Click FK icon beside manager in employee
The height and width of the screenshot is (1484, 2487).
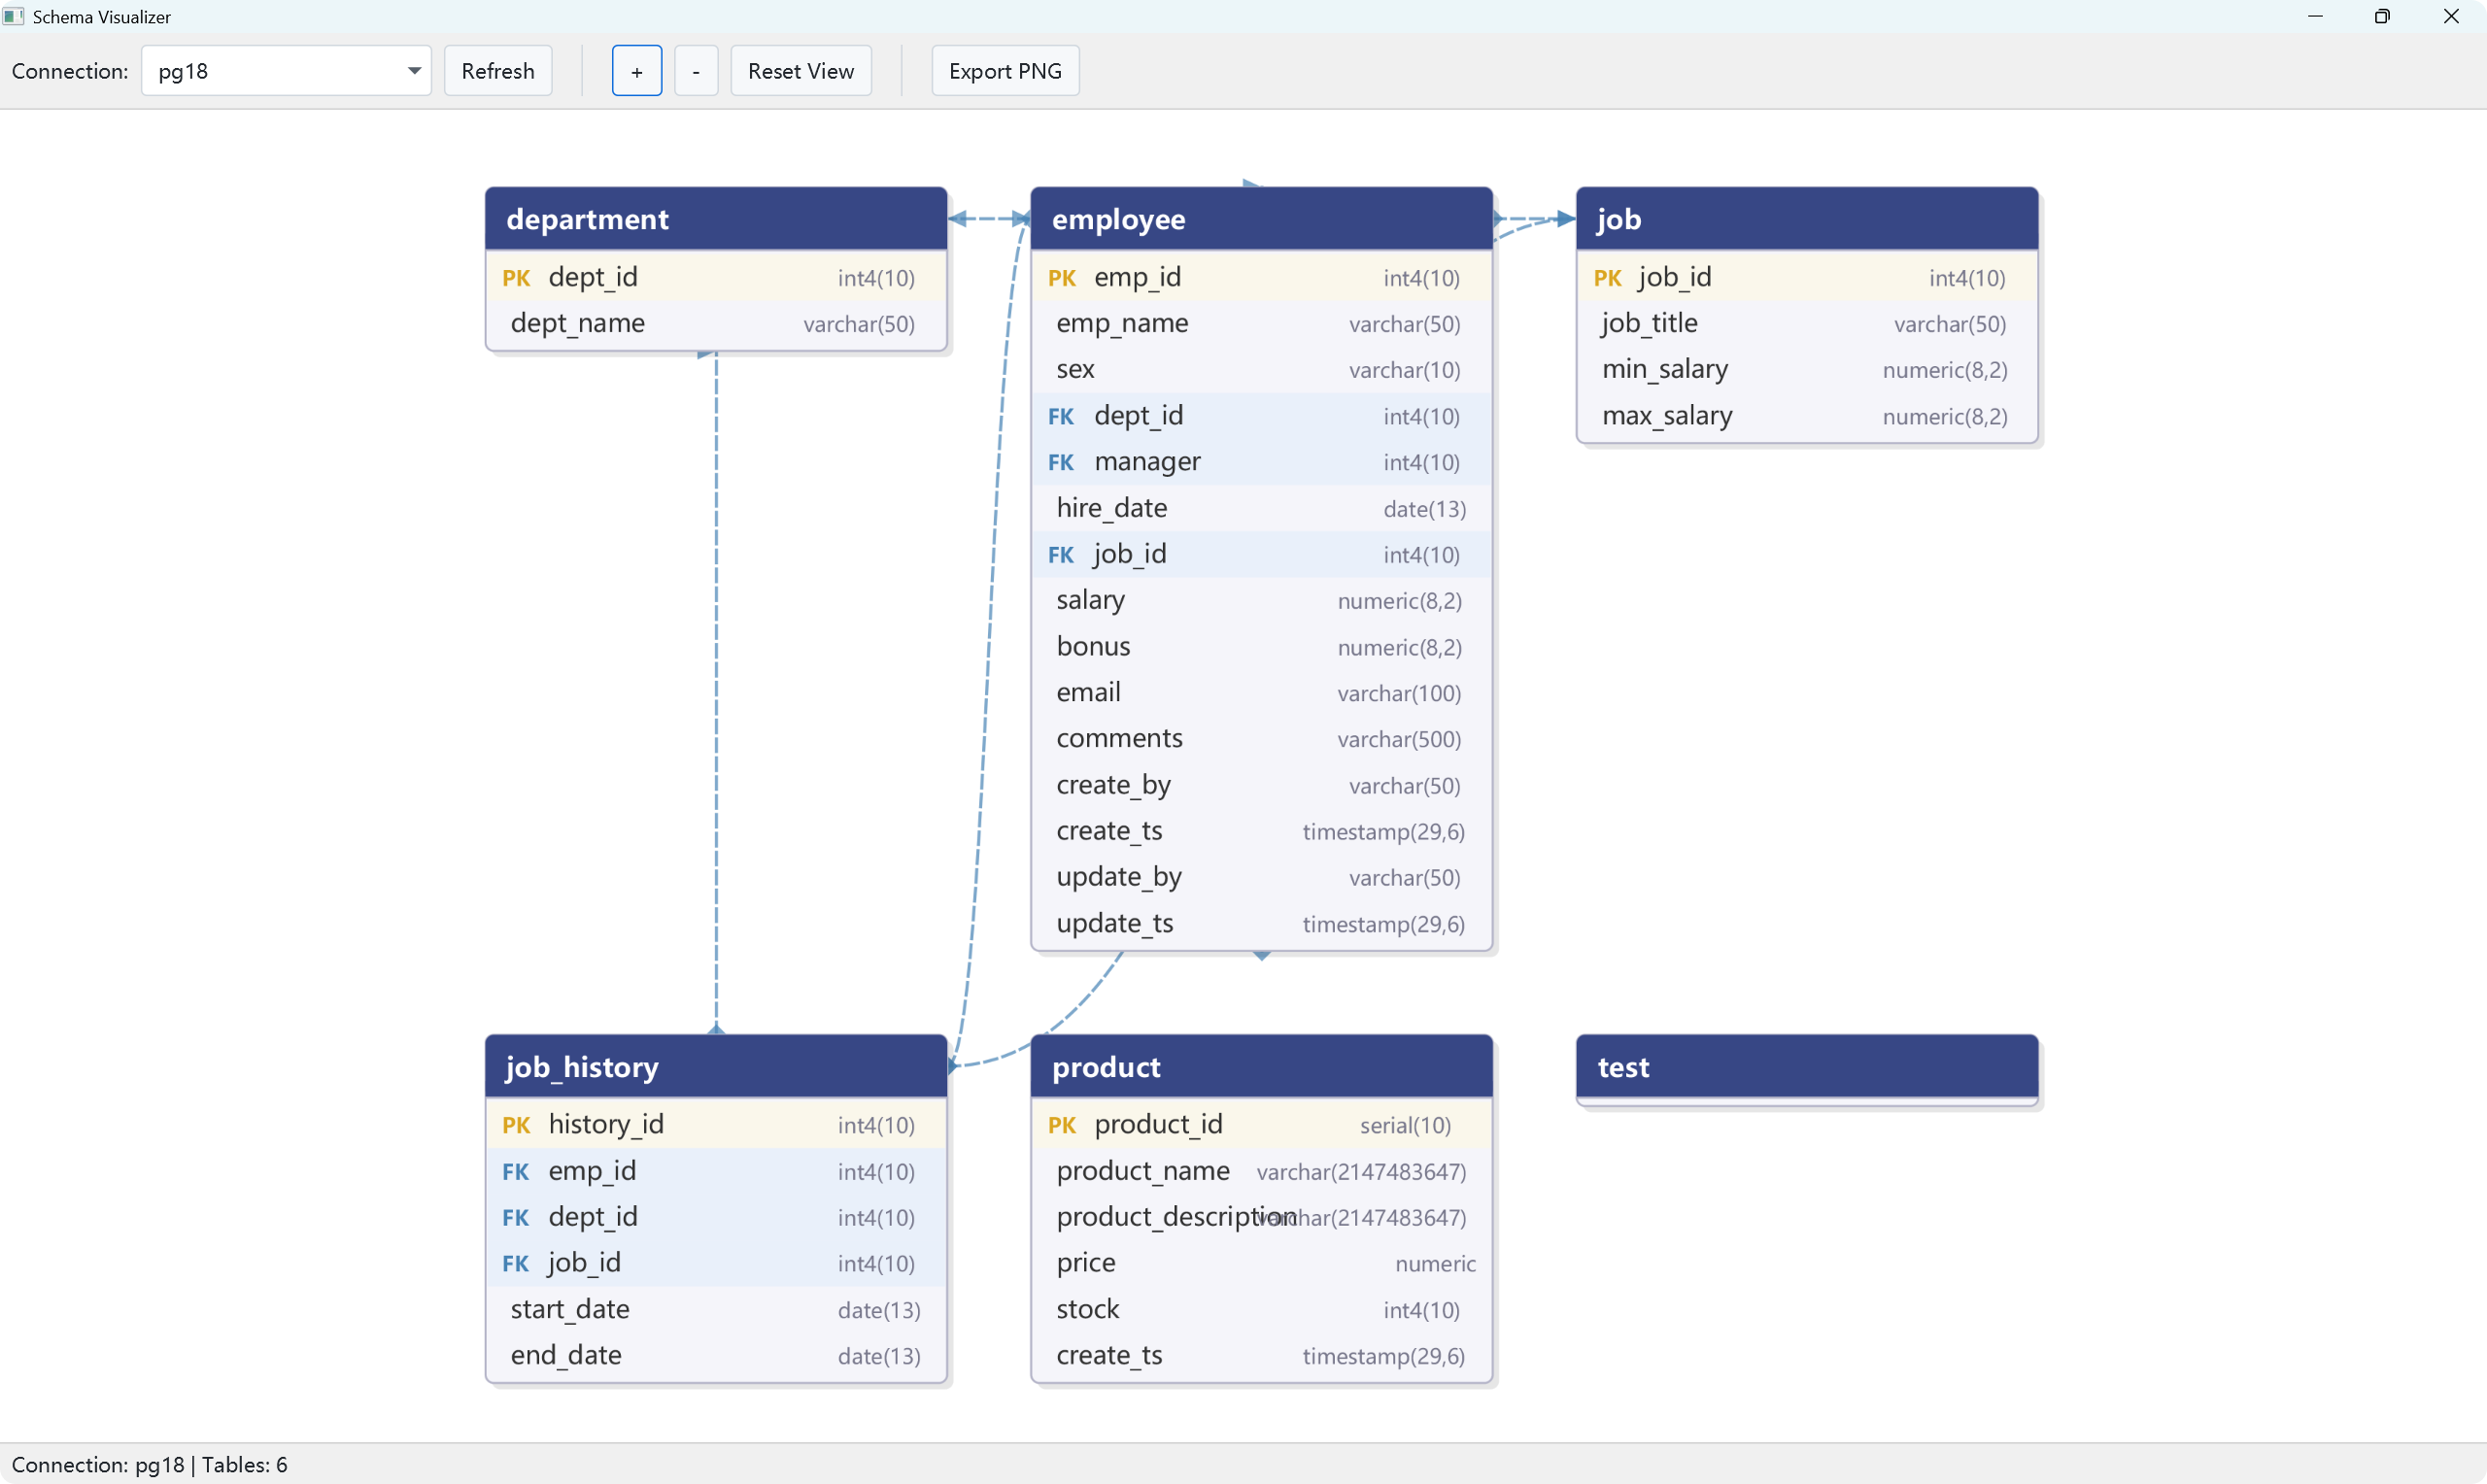pos(1061,462)
